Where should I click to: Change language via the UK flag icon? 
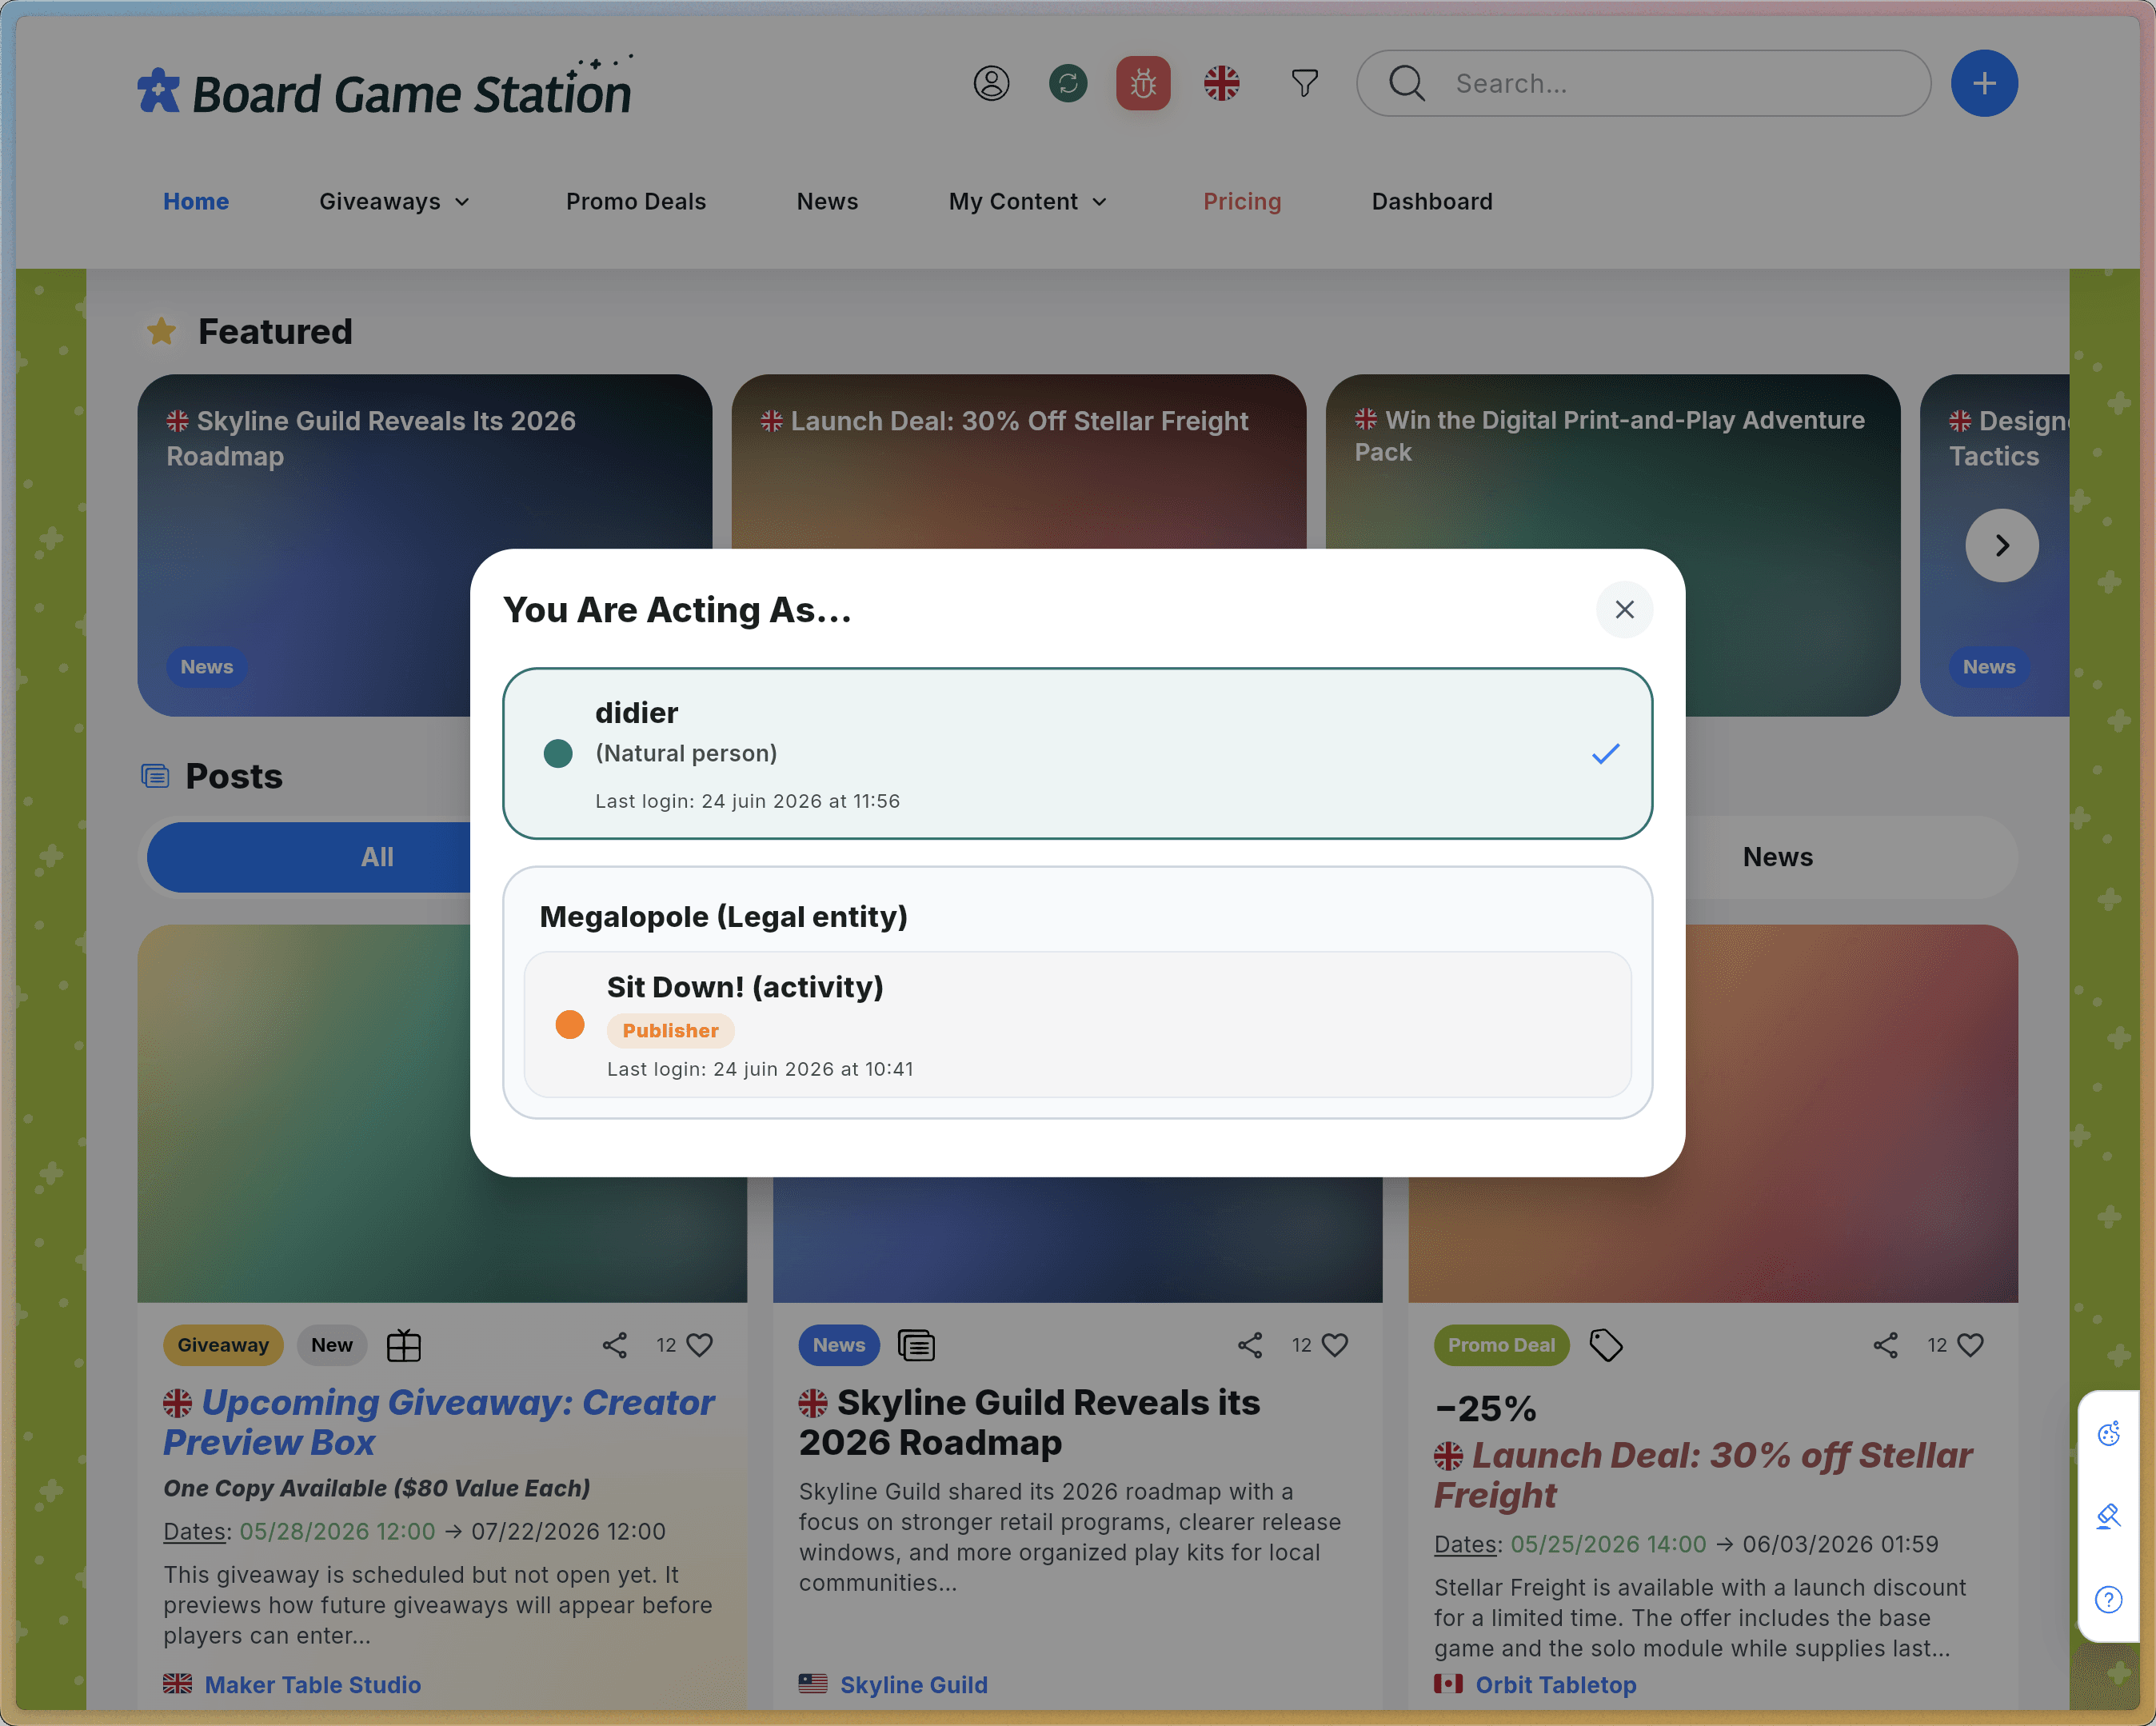coord(1221,83)
